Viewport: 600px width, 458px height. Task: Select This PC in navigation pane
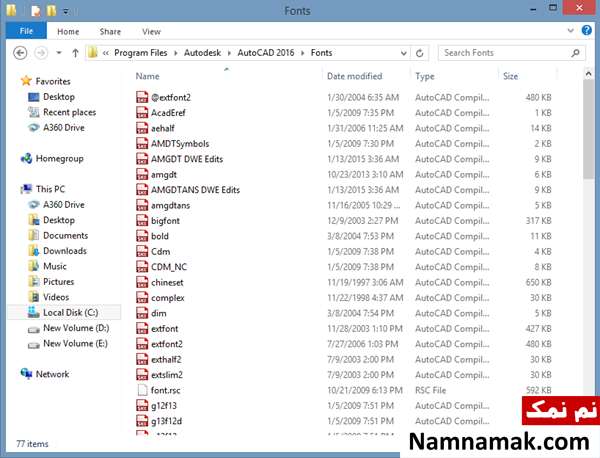(x=50, y=189)
